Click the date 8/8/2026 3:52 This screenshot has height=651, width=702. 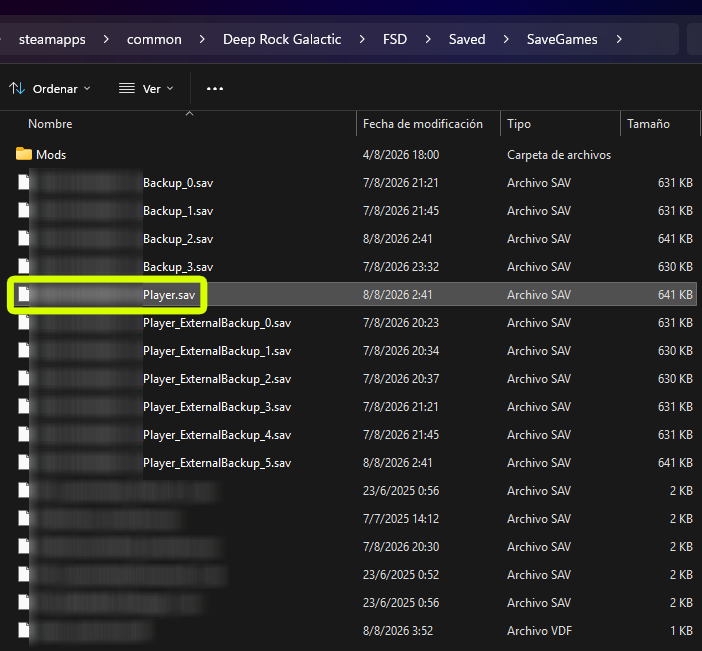398,631
